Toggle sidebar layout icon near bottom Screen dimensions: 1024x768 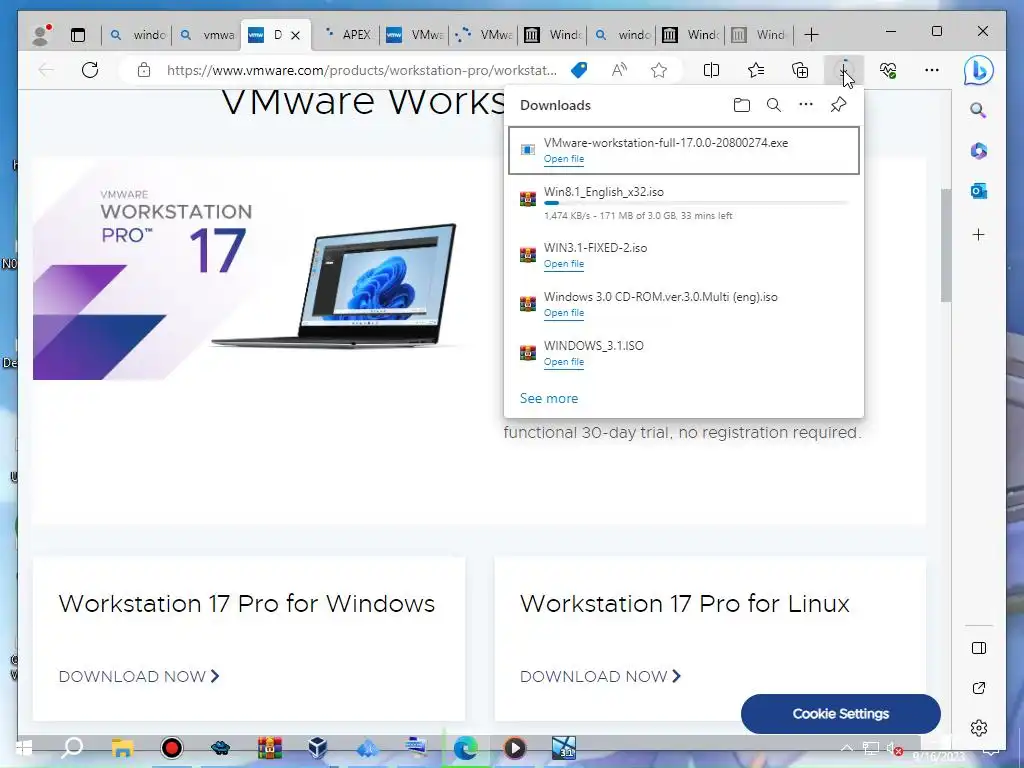coord(978,648)
